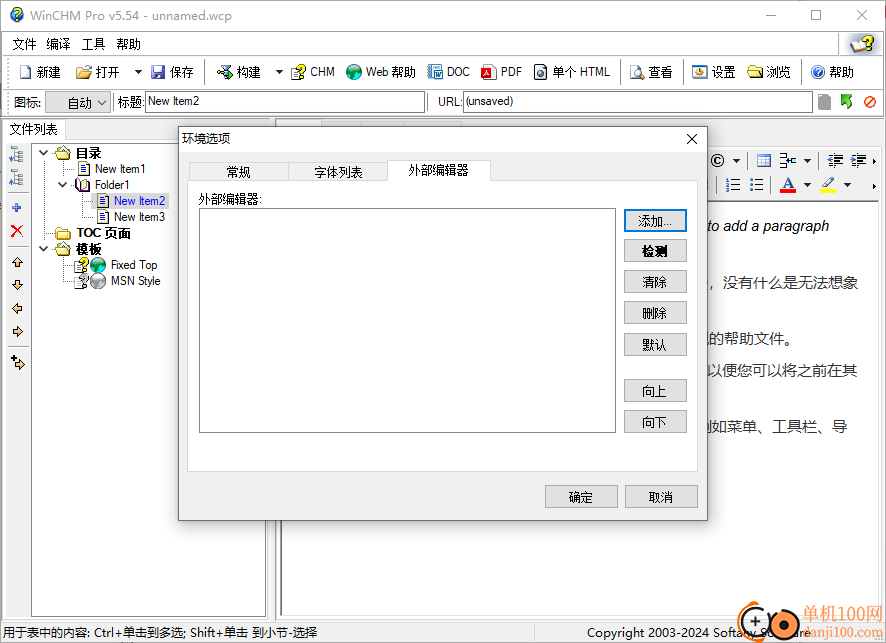Confirm dialog with 确定 button
886x643 pixels.
tap(581, 497)
